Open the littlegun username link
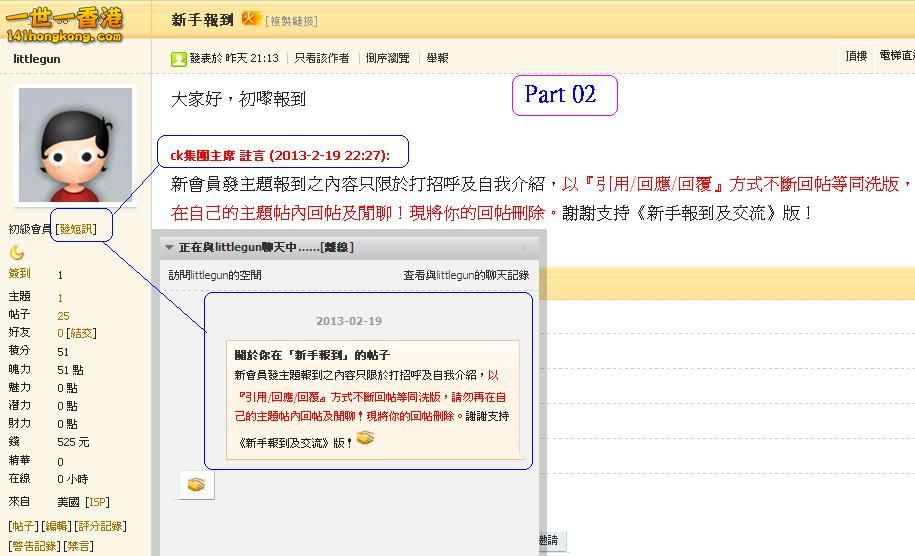Screen dimensions: 915x556 point(37,58)
